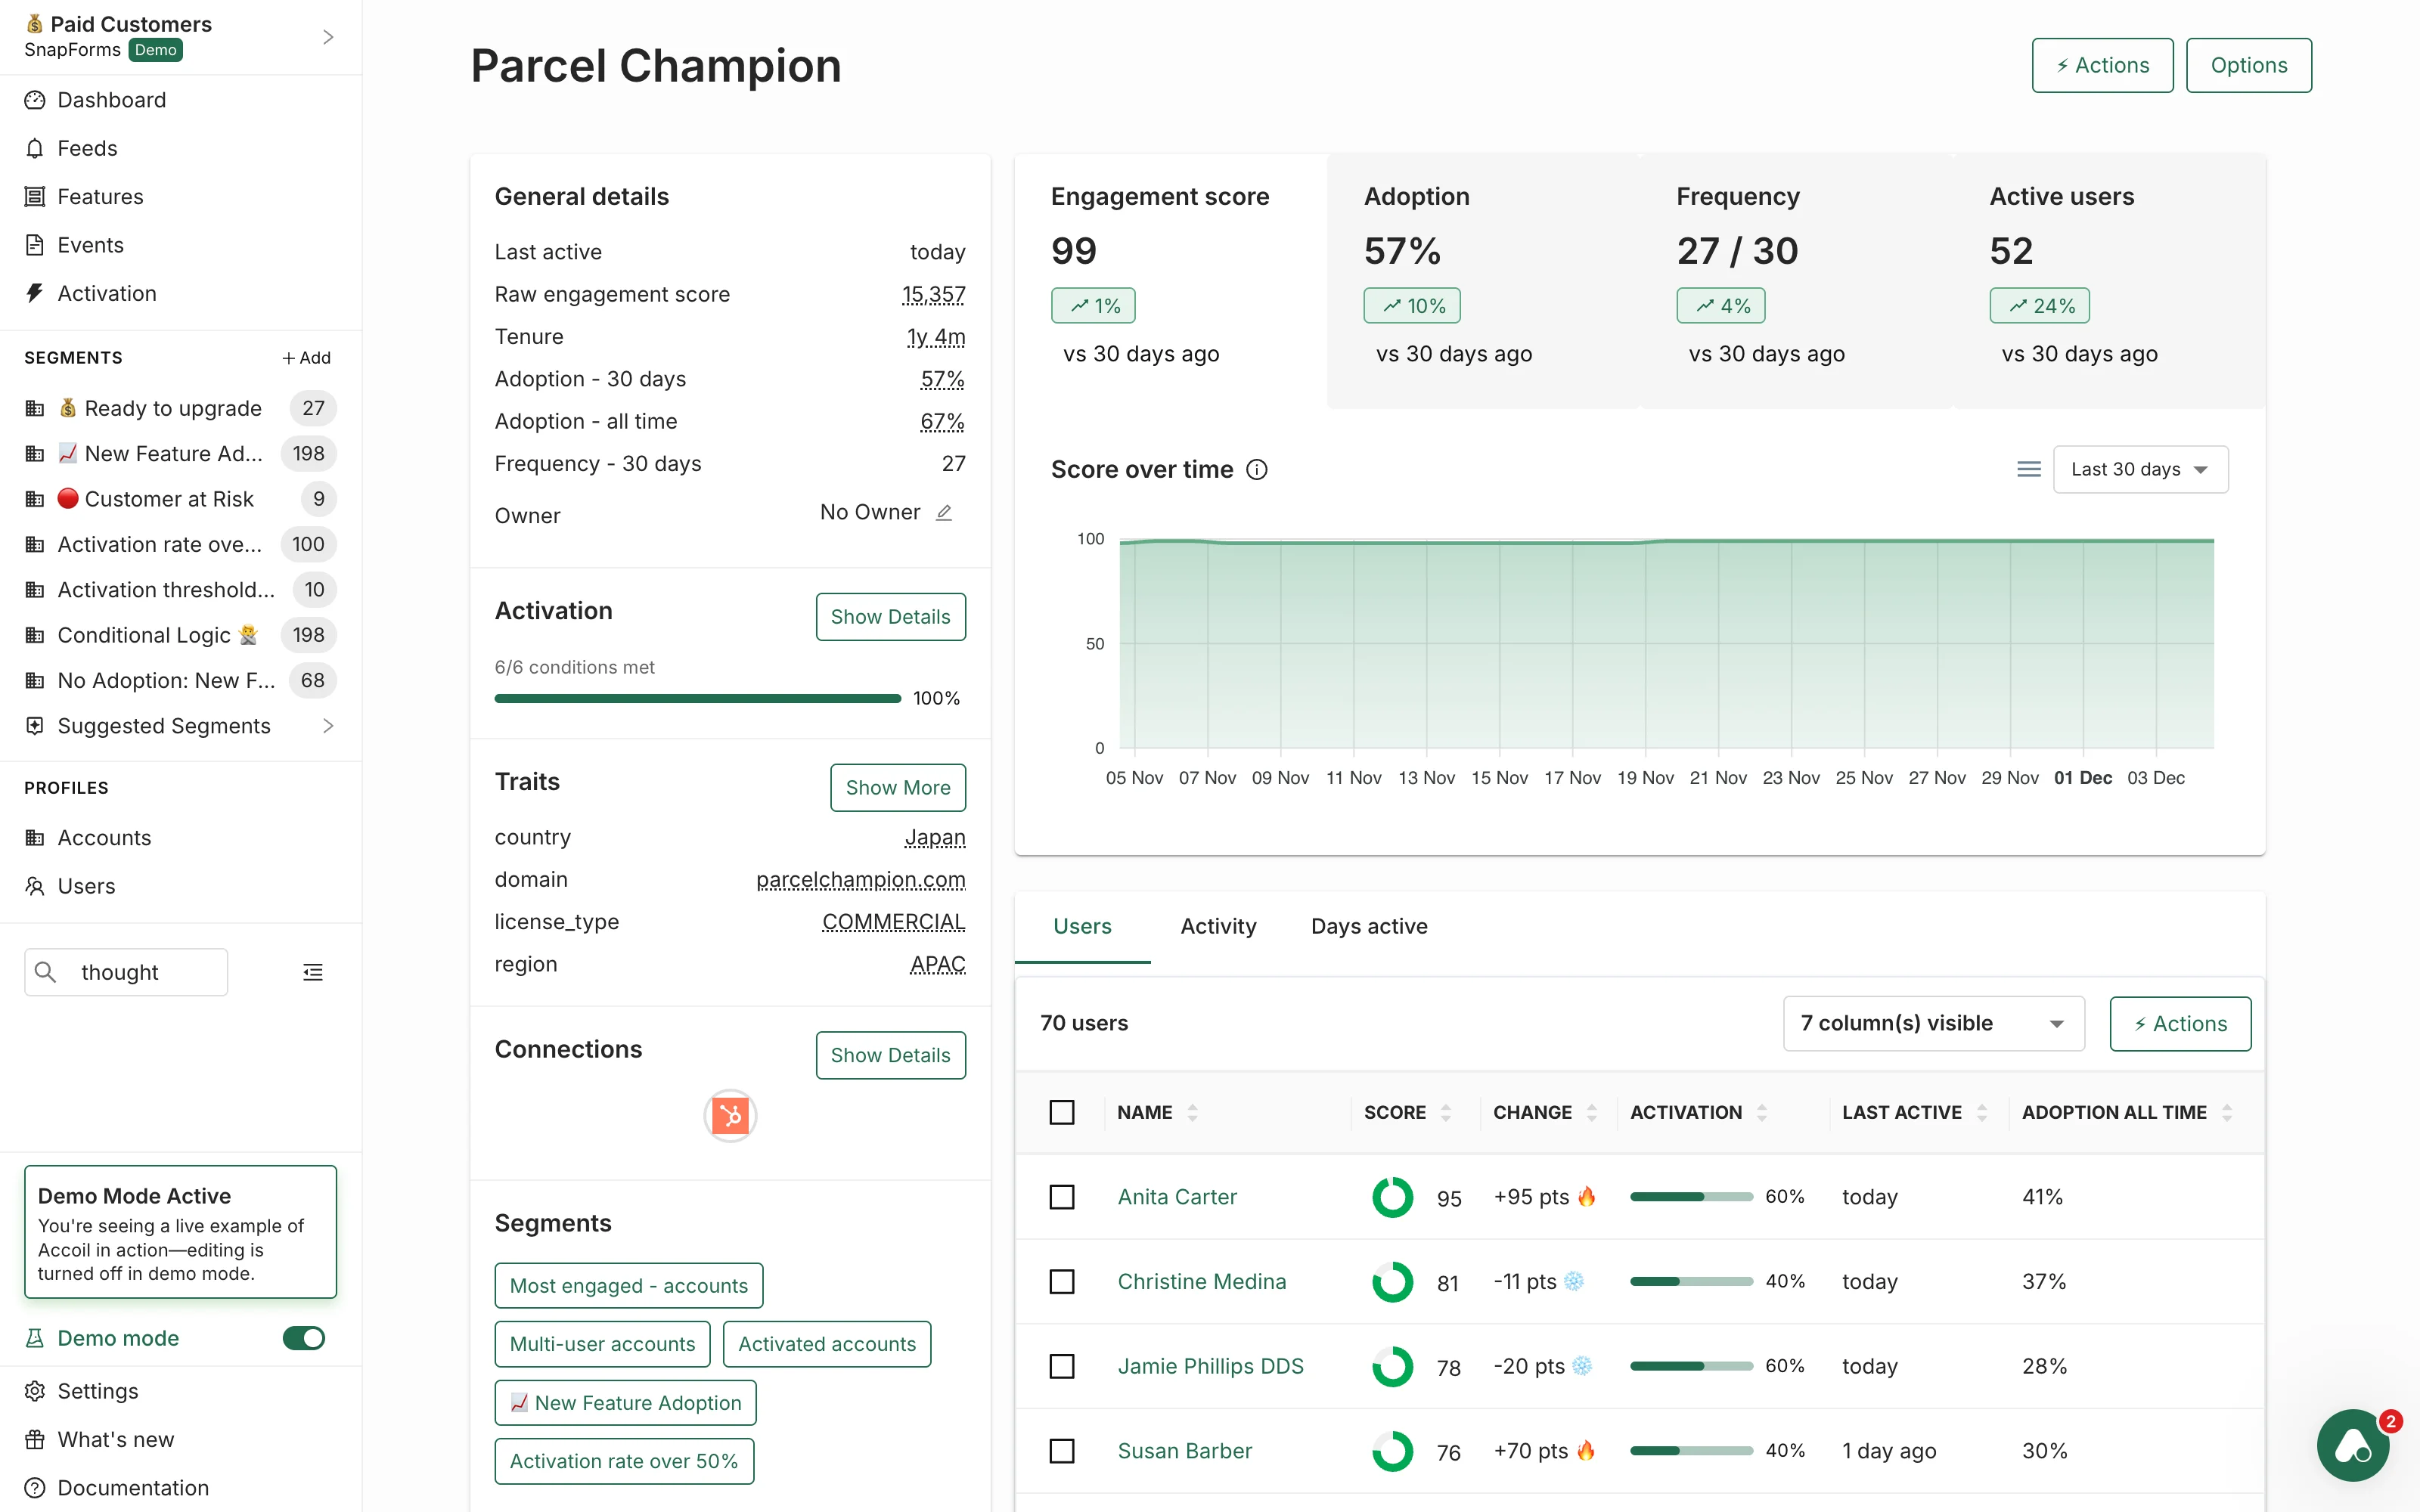Image resolution: width=2420 pixels, height=1512 pixels.
Task: Open Activation lightning icon in sidebar
Action: 35,293
